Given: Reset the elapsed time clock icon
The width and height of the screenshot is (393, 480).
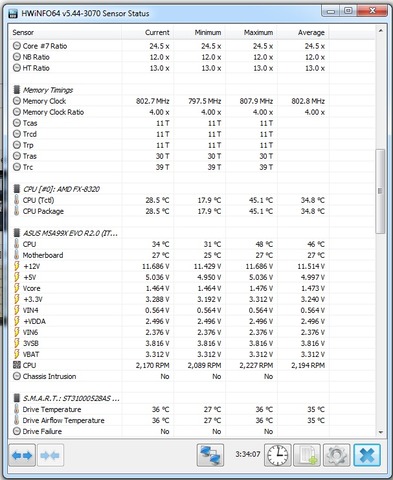Looking at the screenshot, I should click(x=278, y=455).
